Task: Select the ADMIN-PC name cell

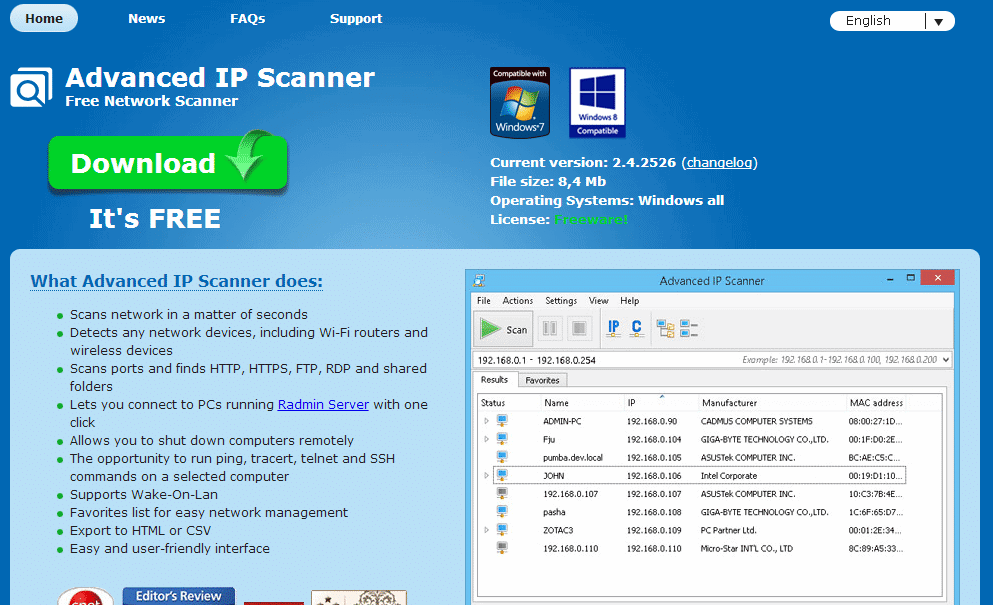Action: point(562,421)
